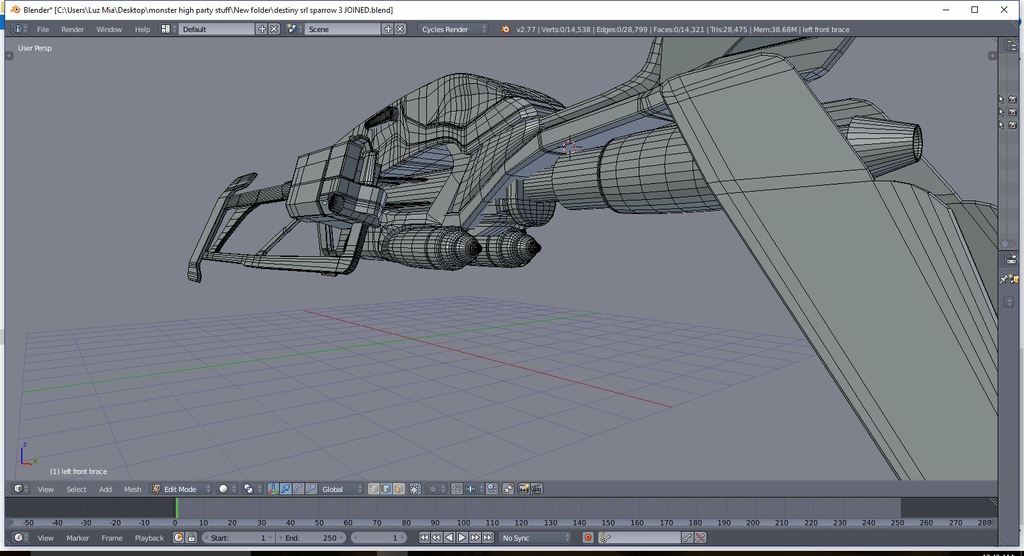The width and height of the screenshot is (1024, 556).
Task: Open the timeline Marker menu
Action: click(x=77, y=538)
